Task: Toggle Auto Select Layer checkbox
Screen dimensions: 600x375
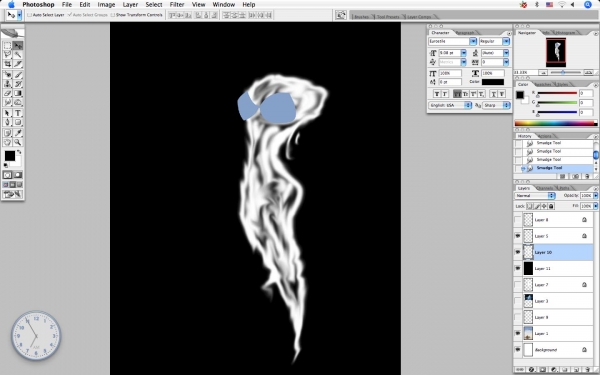Action: (x=29, y=15)
